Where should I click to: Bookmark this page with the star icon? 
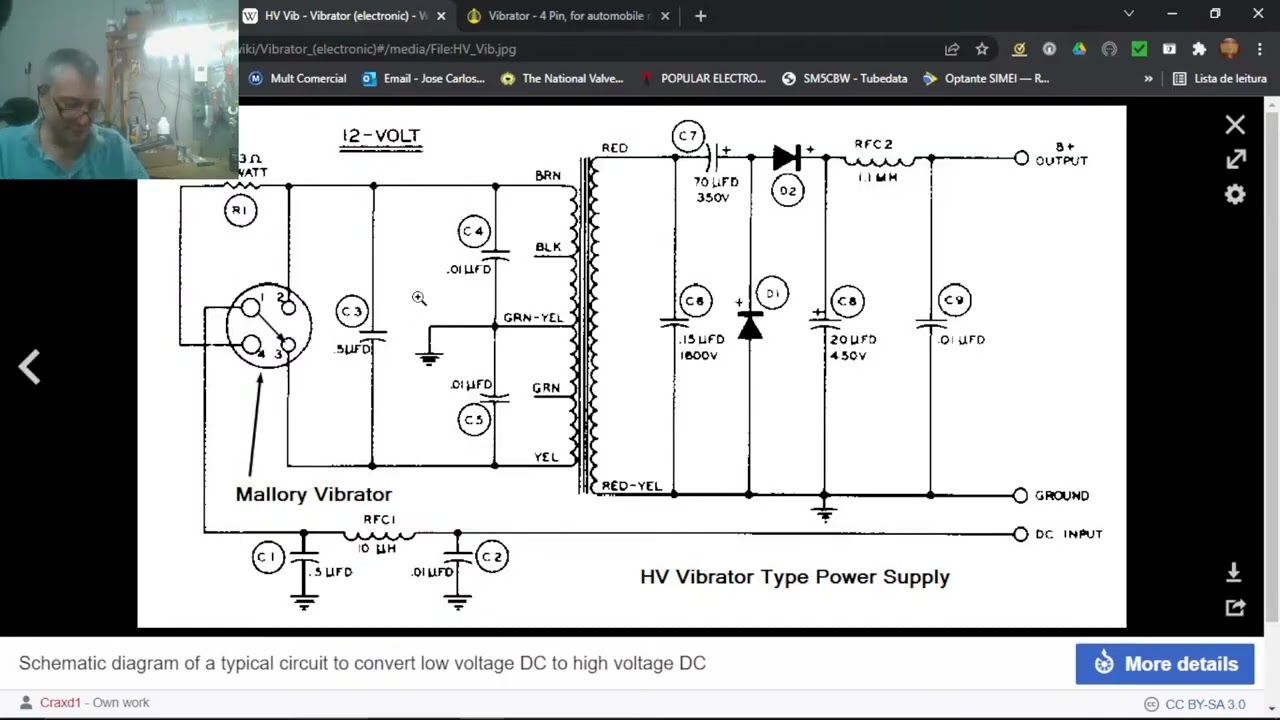(982, 49)
